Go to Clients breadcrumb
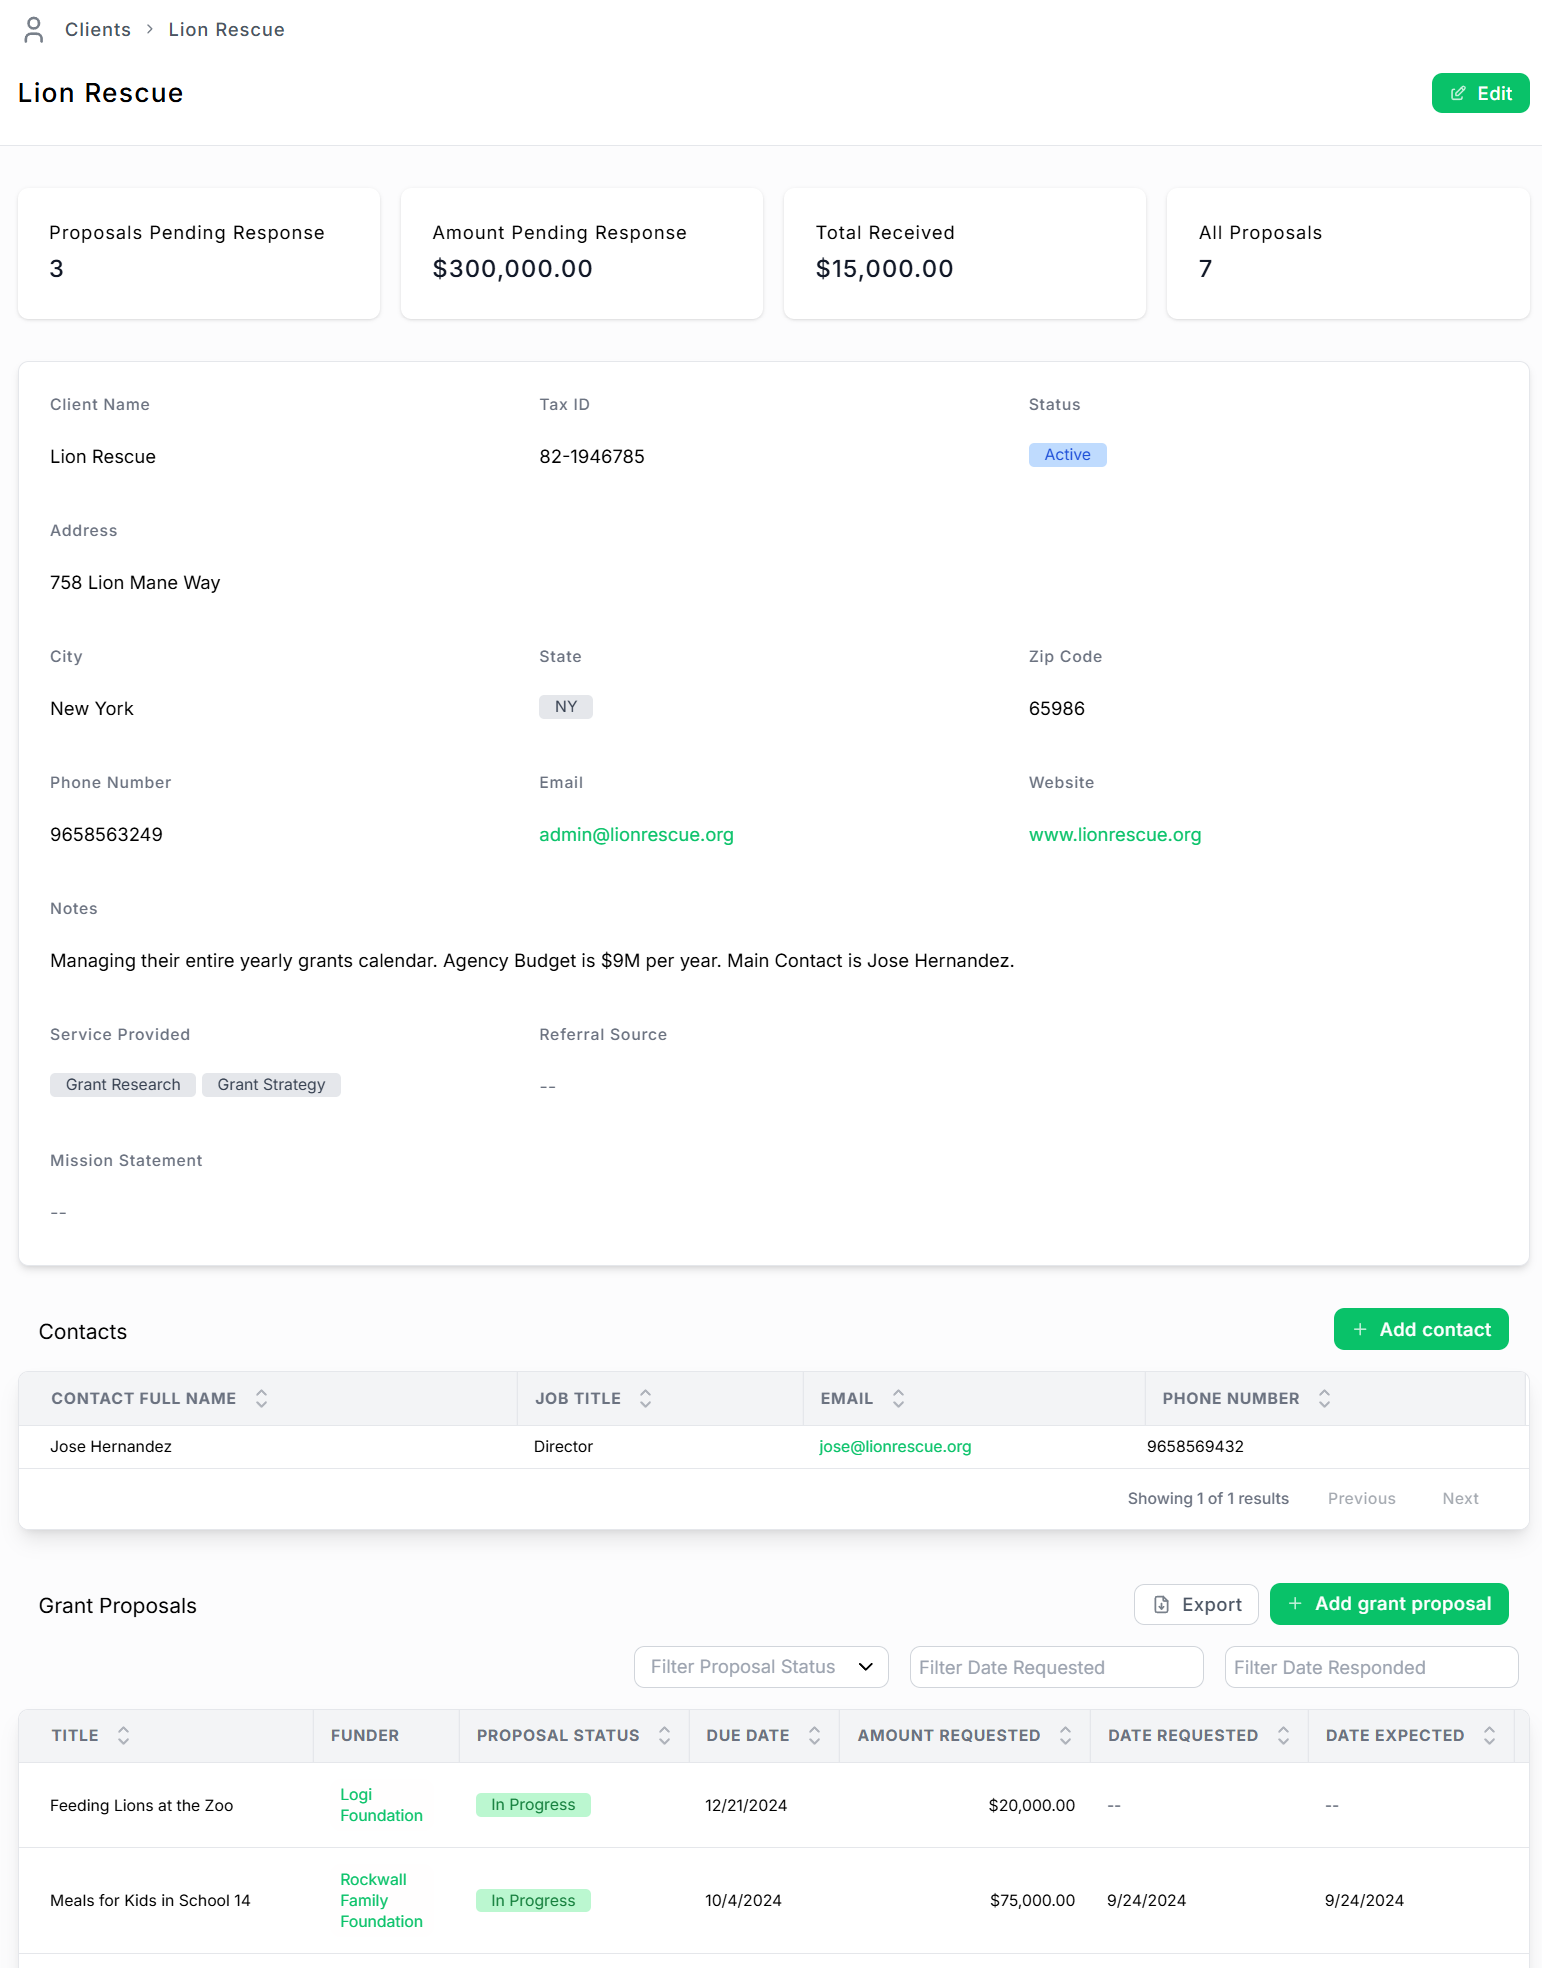This screenshot has width=1542, height=1968. 98,30
